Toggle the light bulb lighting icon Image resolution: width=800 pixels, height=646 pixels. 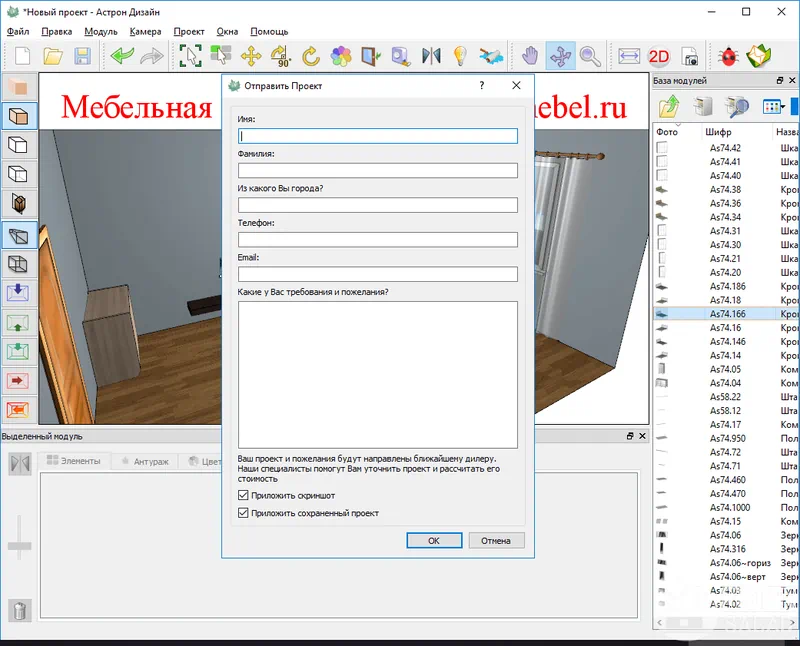coord(460,56)
